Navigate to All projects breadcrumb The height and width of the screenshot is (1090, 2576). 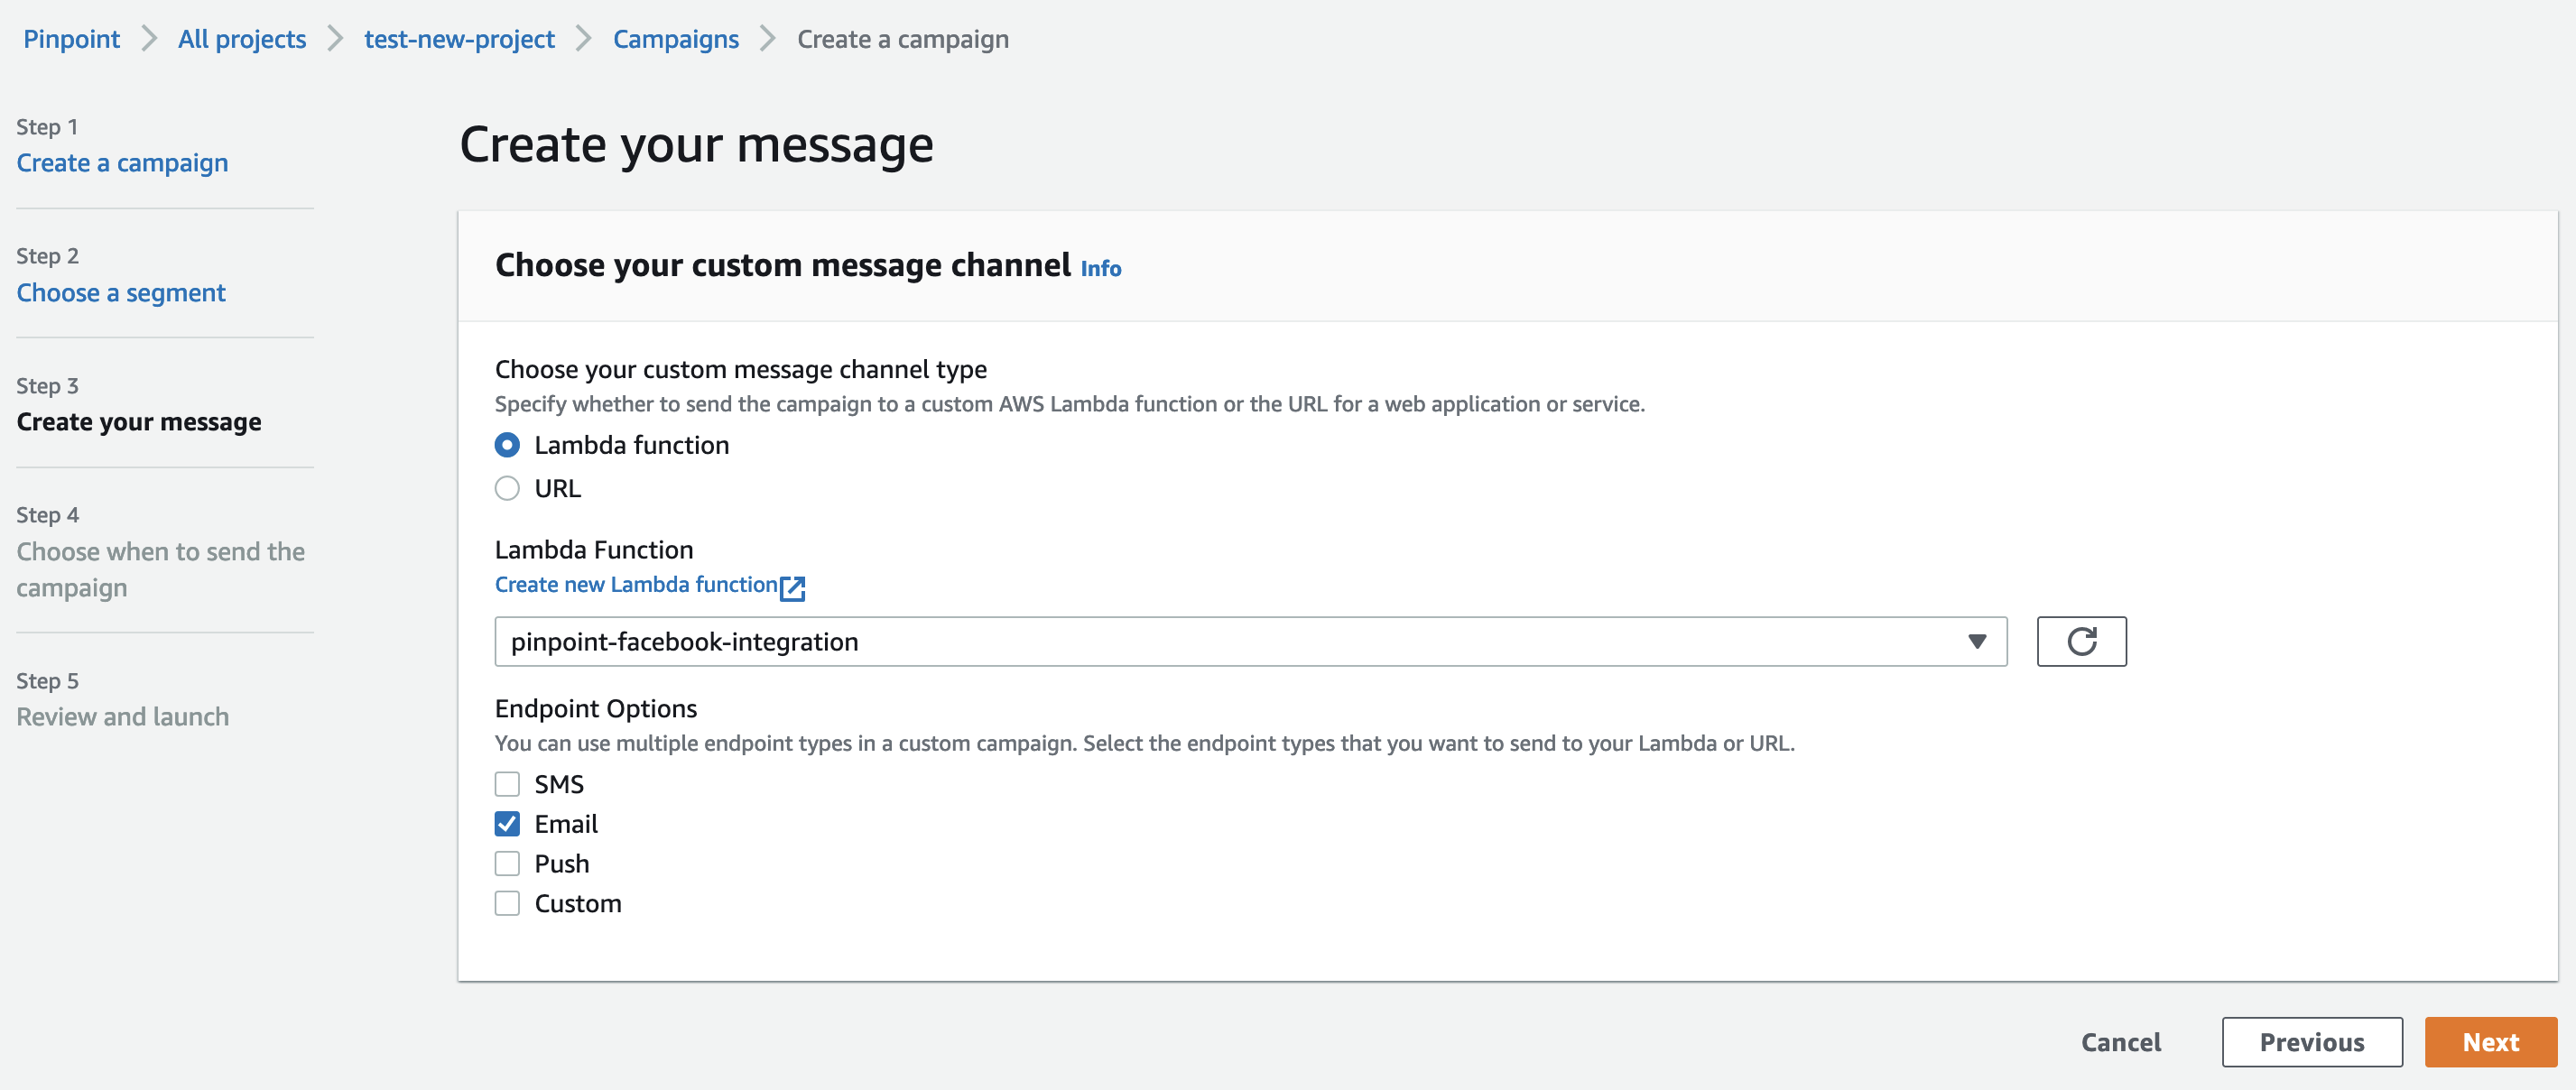click(x=242, y=39)
